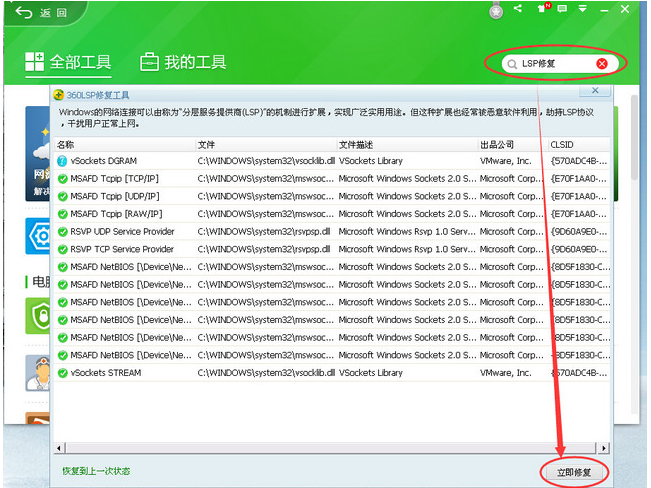The image size is (651, 488).
Task: Open the main menu dropdown icon
Action: tap(583, 8)
